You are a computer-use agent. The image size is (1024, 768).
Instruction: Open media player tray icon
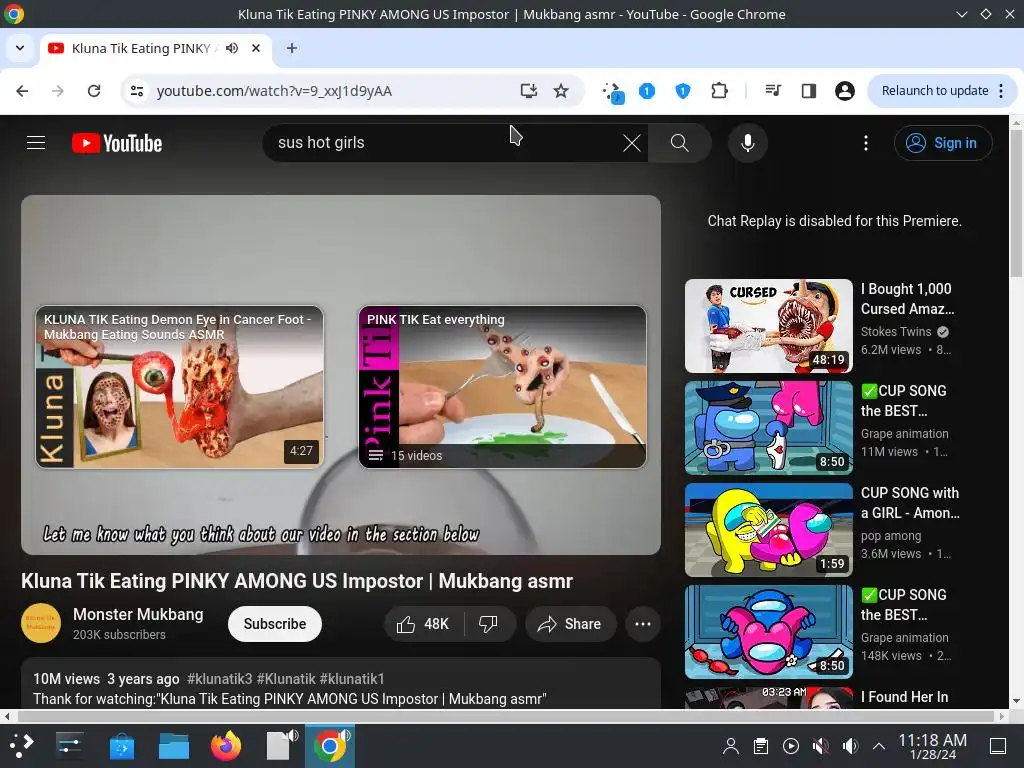coord(791,746)
